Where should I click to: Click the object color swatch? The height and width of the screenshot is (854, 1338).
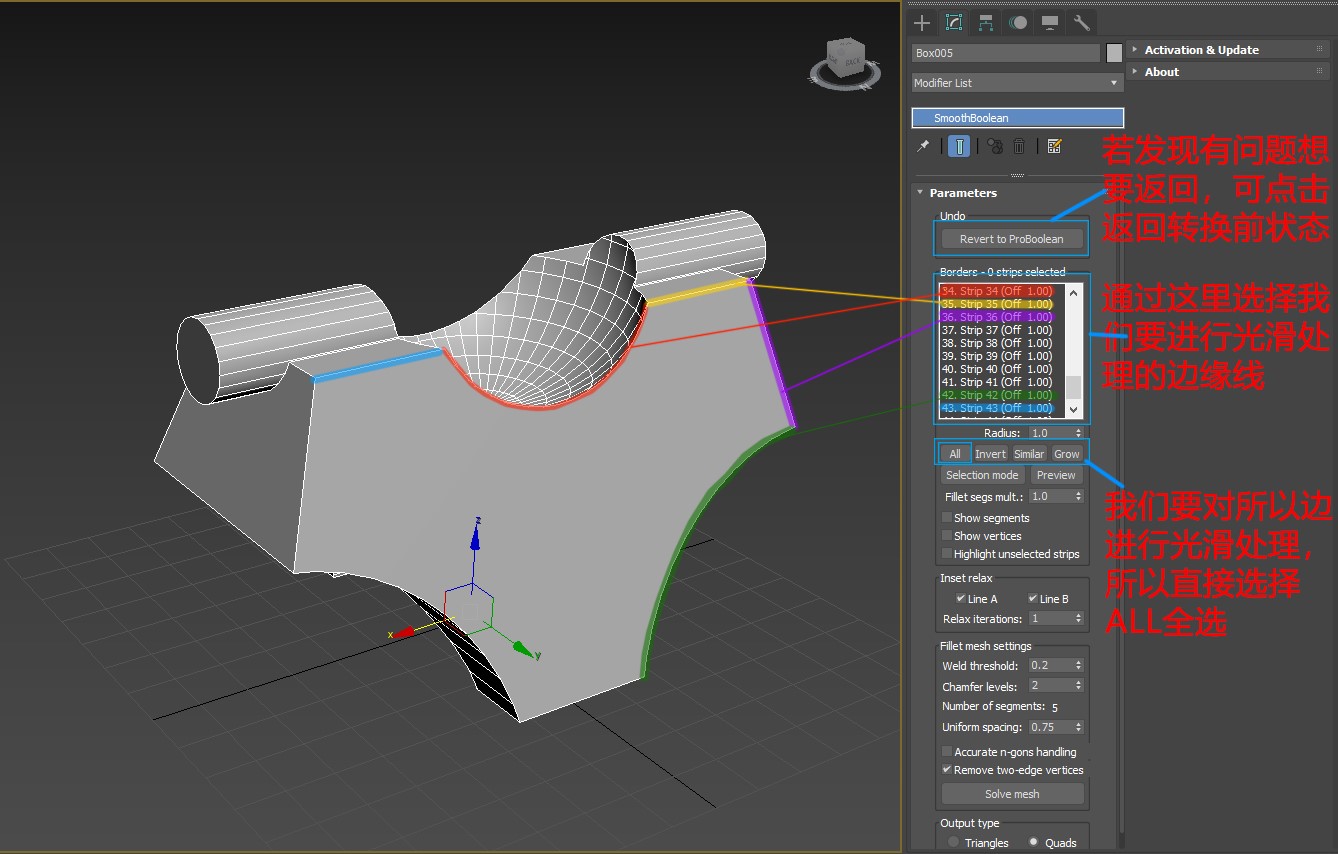click(x=1114, y=53)
